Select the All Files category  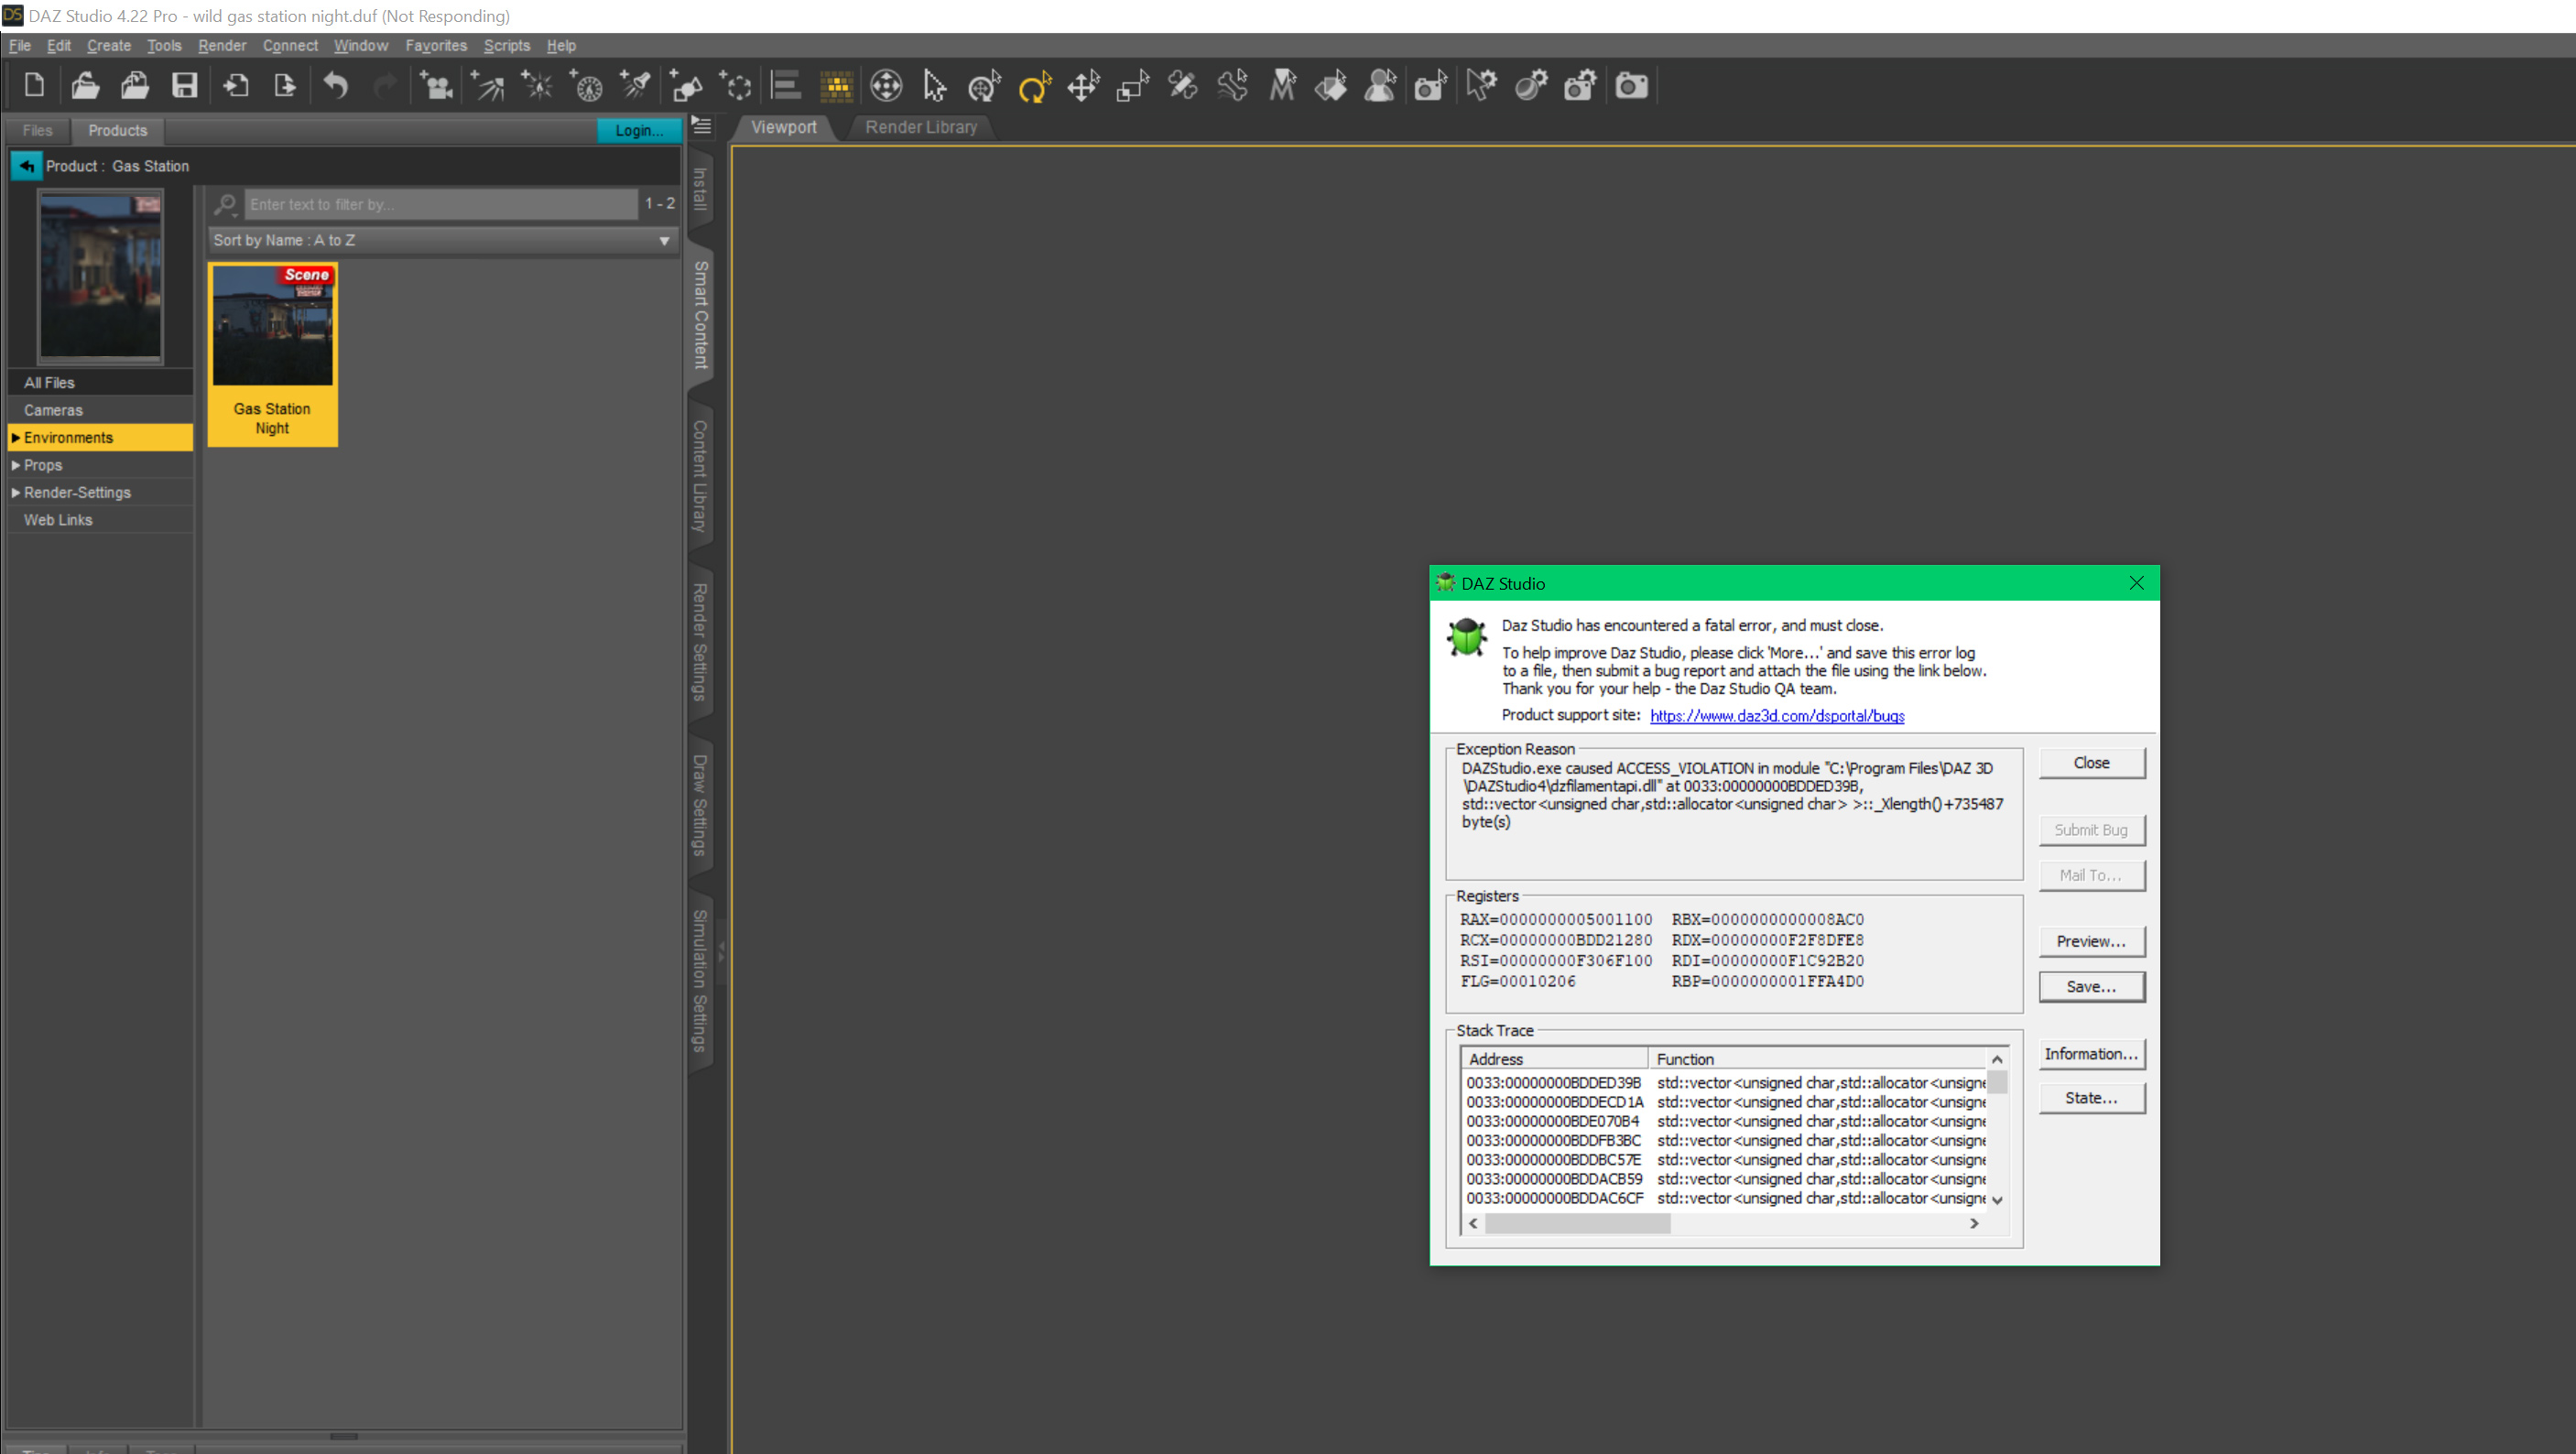point(100,383)
